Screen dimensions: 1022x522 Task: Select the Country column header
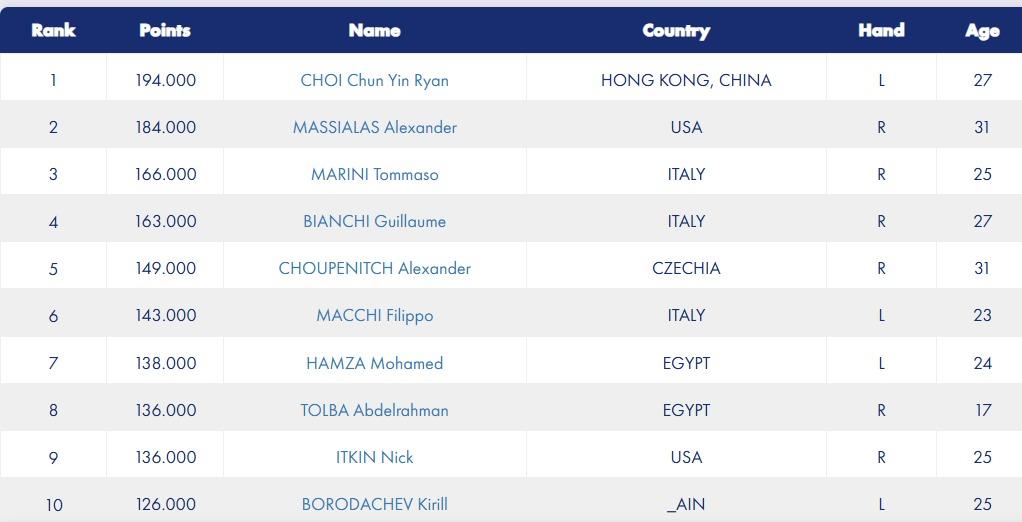pyautogui.click(x=676, y=30)
